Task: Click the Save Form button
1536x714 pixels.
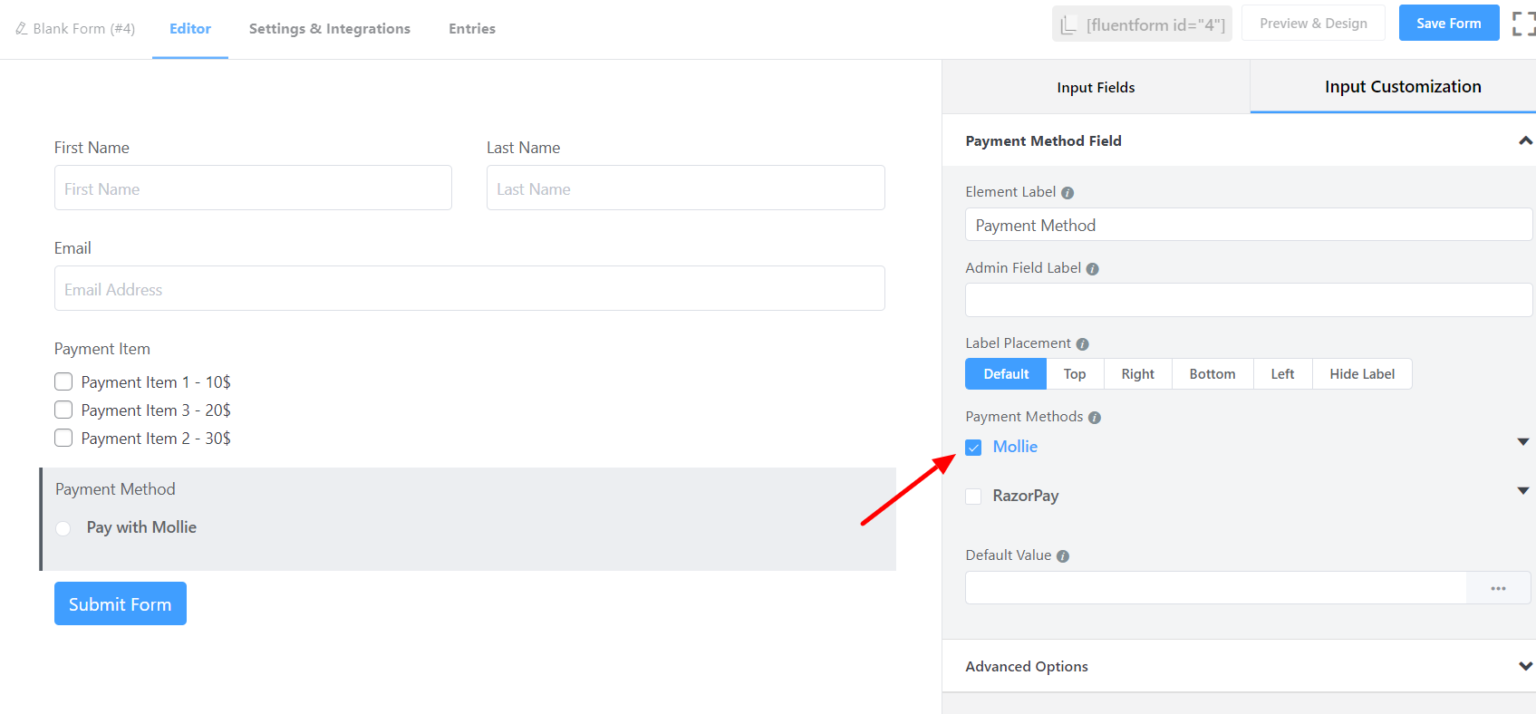Action: (x=1448, y=22)
